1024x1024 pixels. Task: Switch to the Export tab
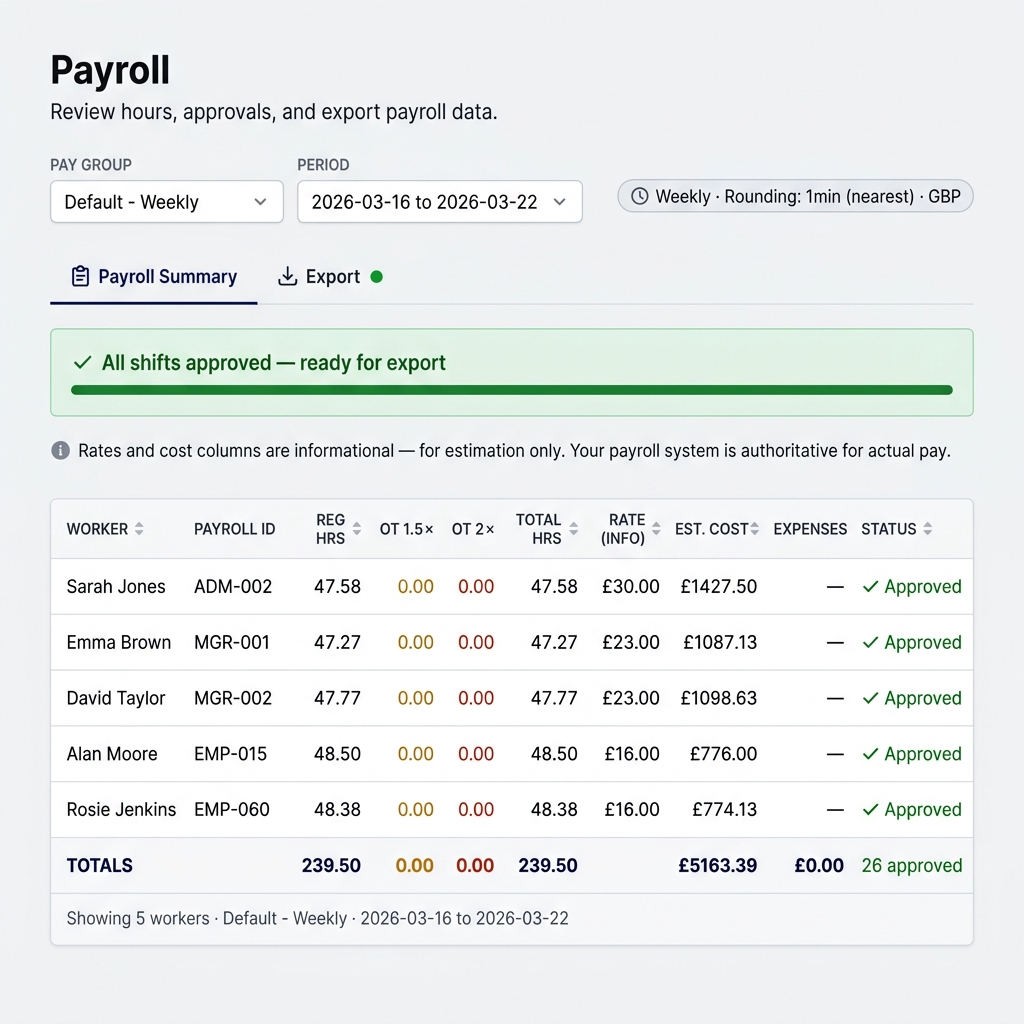pyautogui.click(x=330, y=276)
